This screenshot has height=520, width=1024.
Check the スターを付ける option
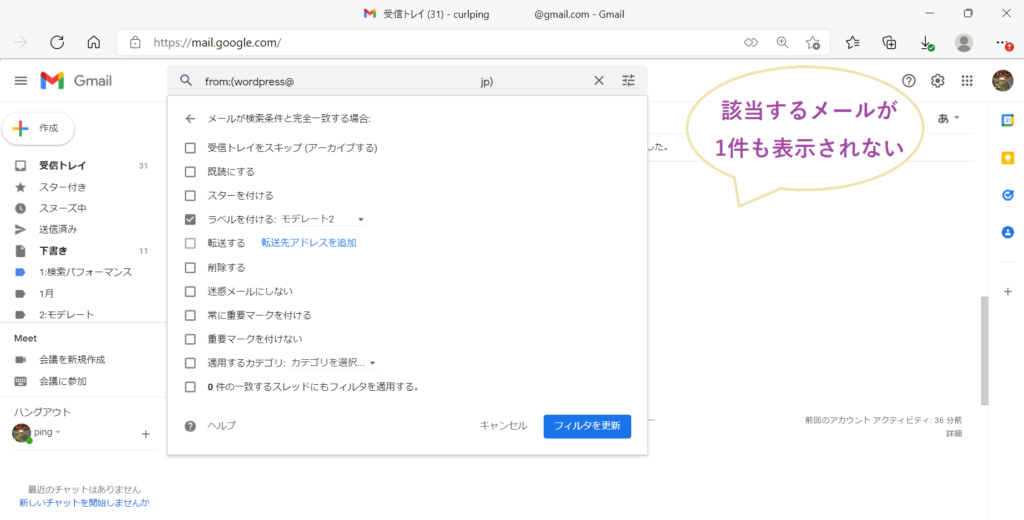pos(190,195)
